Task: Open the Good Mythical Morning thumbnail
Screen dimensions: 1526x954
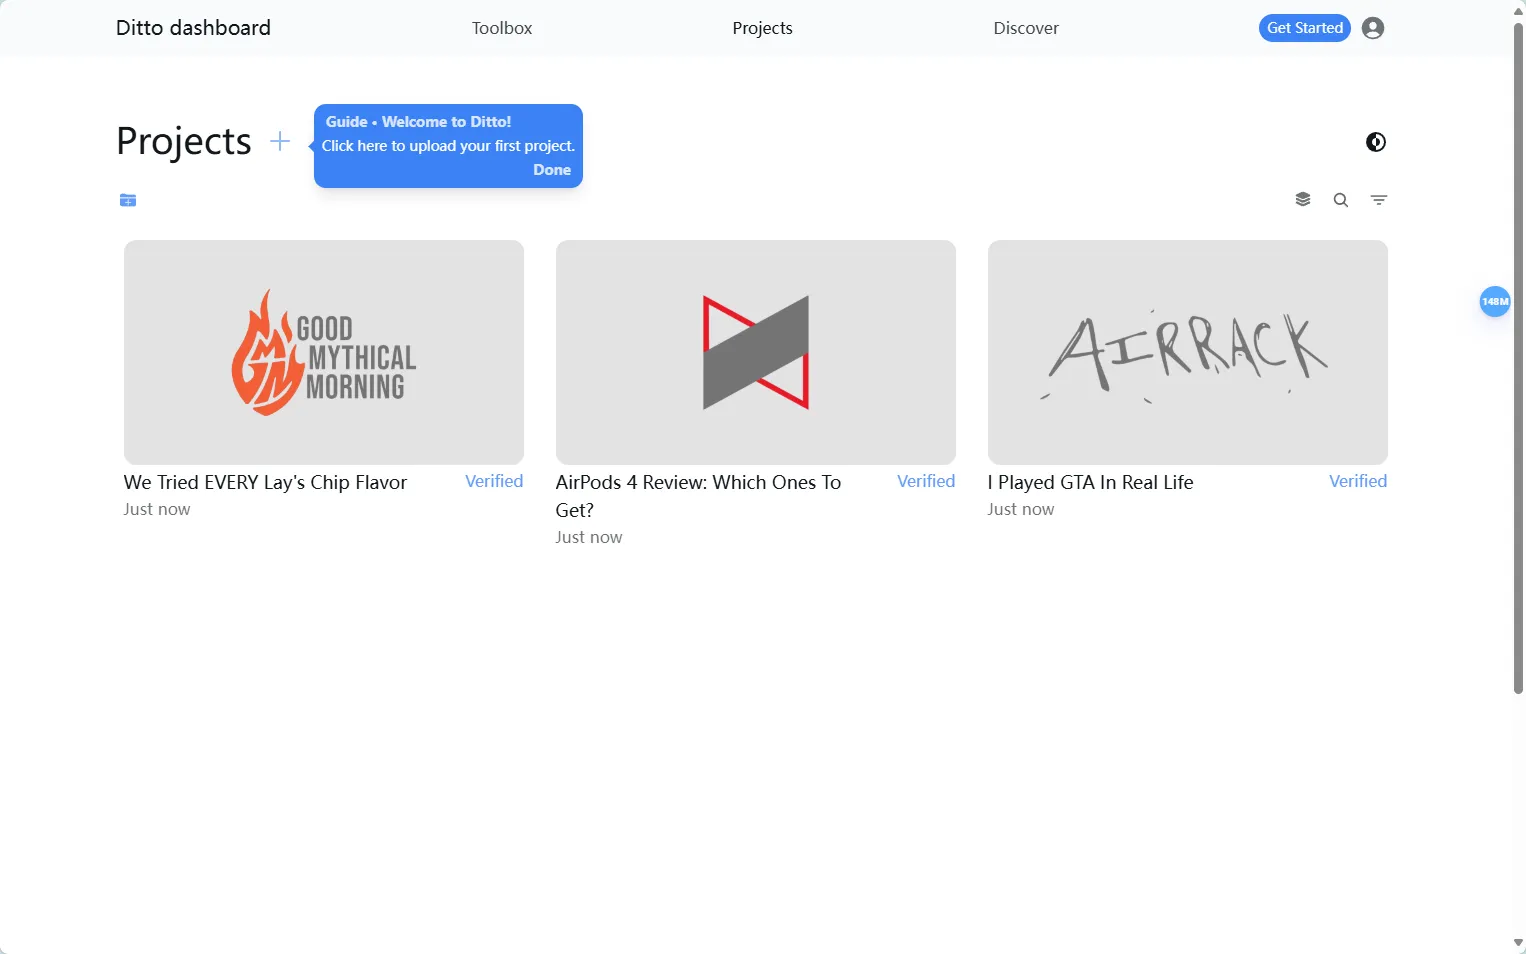Action: (x=324, y=352)
